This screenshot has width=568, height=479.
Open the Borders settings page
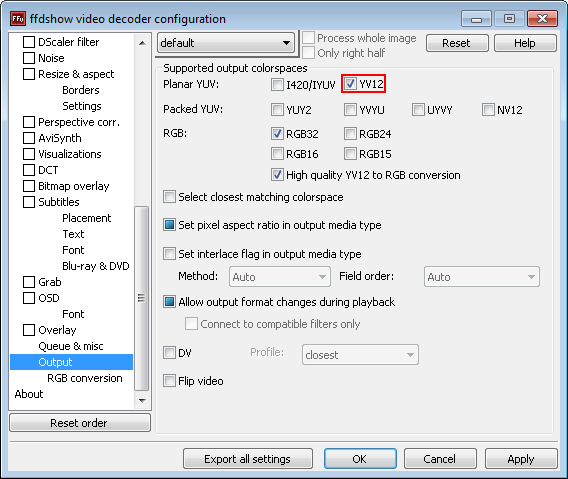[80, 90]
